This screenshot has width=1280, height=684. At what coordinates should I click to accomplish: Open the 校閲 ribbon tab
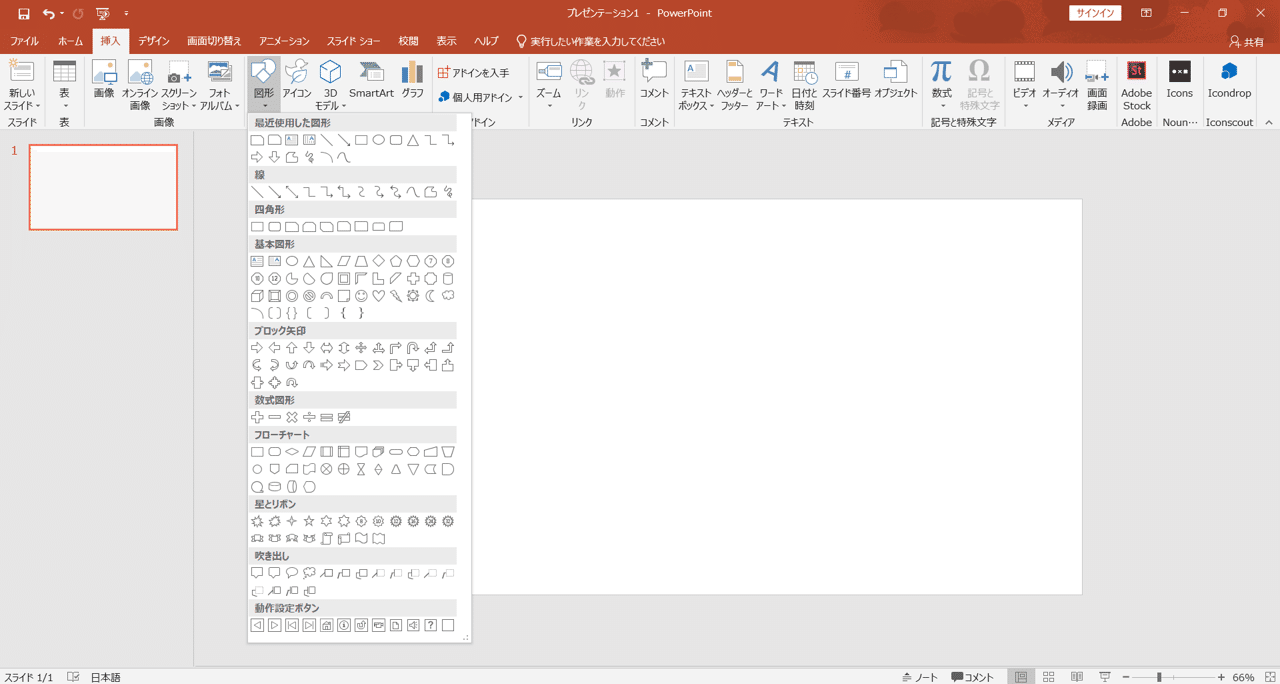(x=407, y=41)
